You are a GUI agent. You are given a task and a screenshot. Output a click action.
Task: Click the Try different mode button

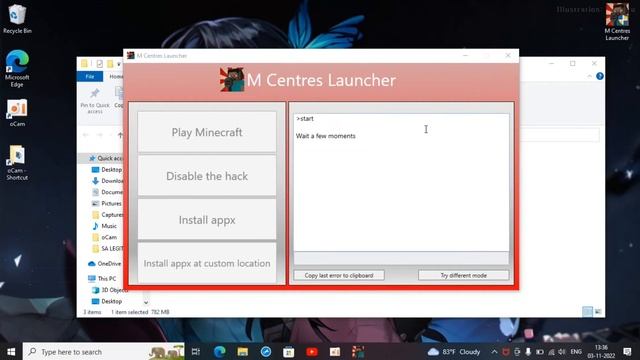pyautogui.click(x=463, y=276)
